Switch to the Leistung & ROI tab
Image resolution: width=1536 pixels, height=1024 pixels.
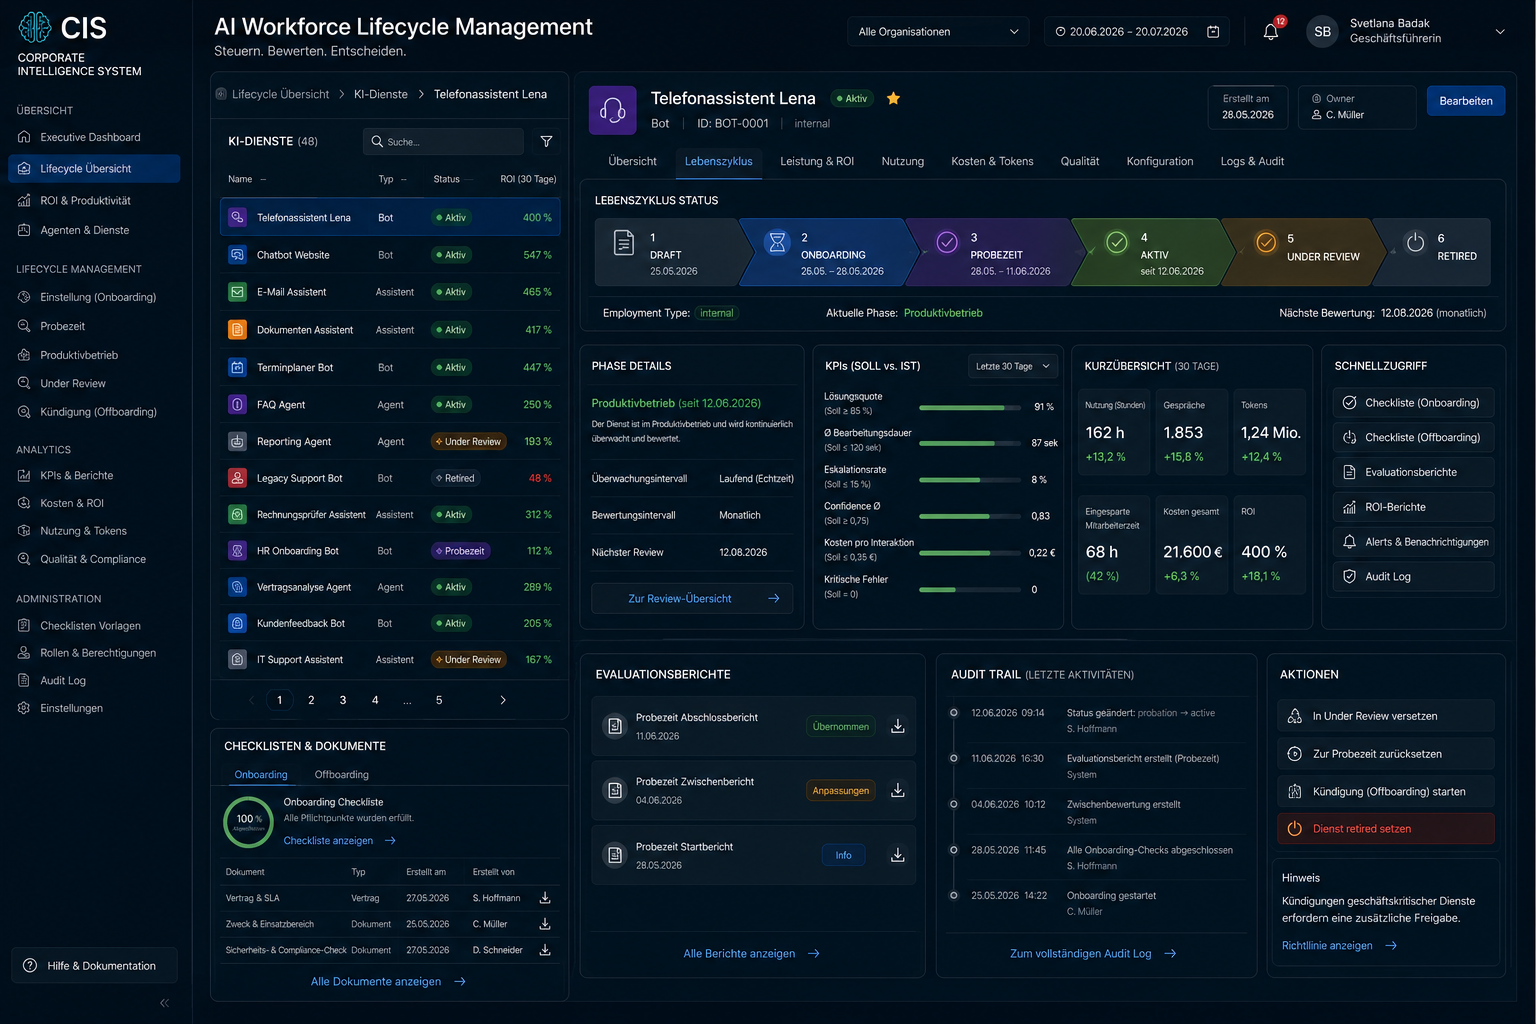pyautogui.click(x=817, y=161)
